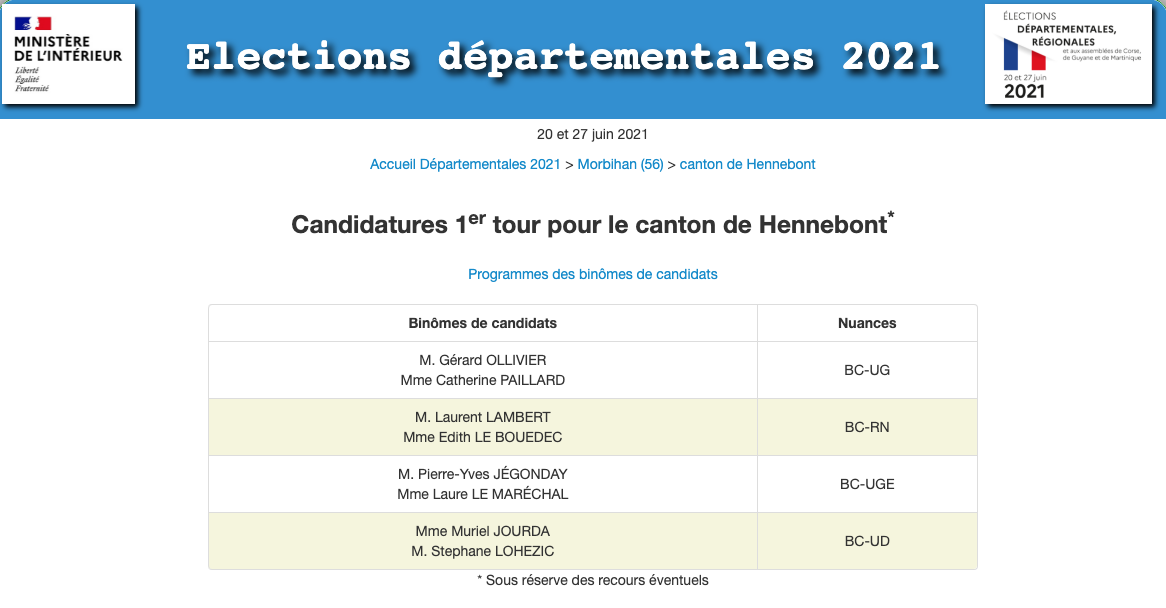1166x608 pixels.
Task: Click the Binômes de candidats column header
Action: coord(483,323)
